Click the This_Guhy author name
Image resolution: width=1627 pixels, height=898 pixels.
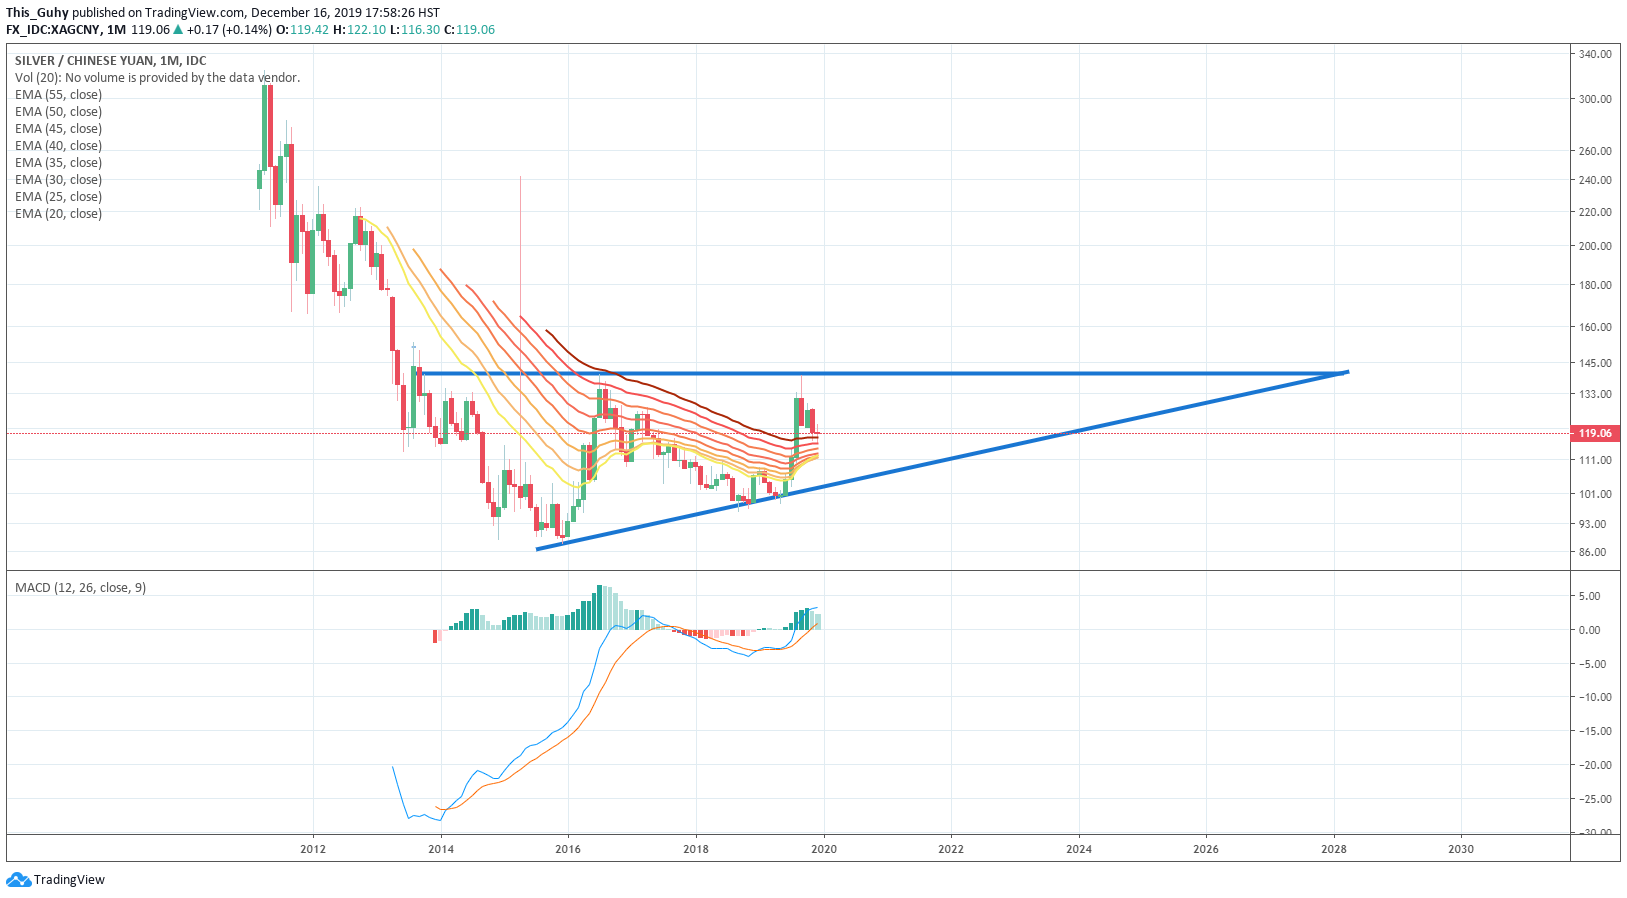point(37,13)
